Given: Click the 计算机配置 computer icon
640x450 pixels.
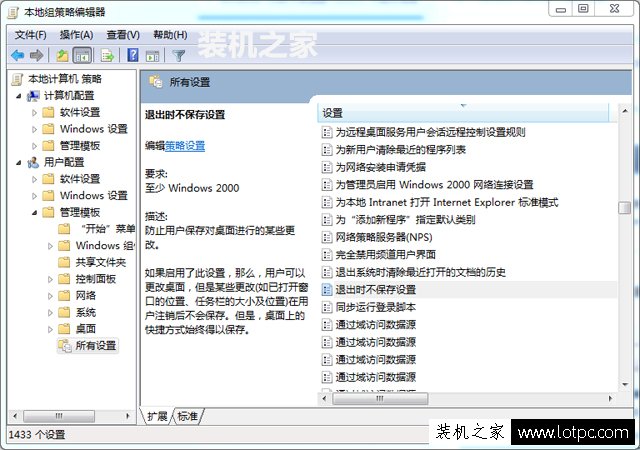Looking at the screenshot, I should pos(33,96).
